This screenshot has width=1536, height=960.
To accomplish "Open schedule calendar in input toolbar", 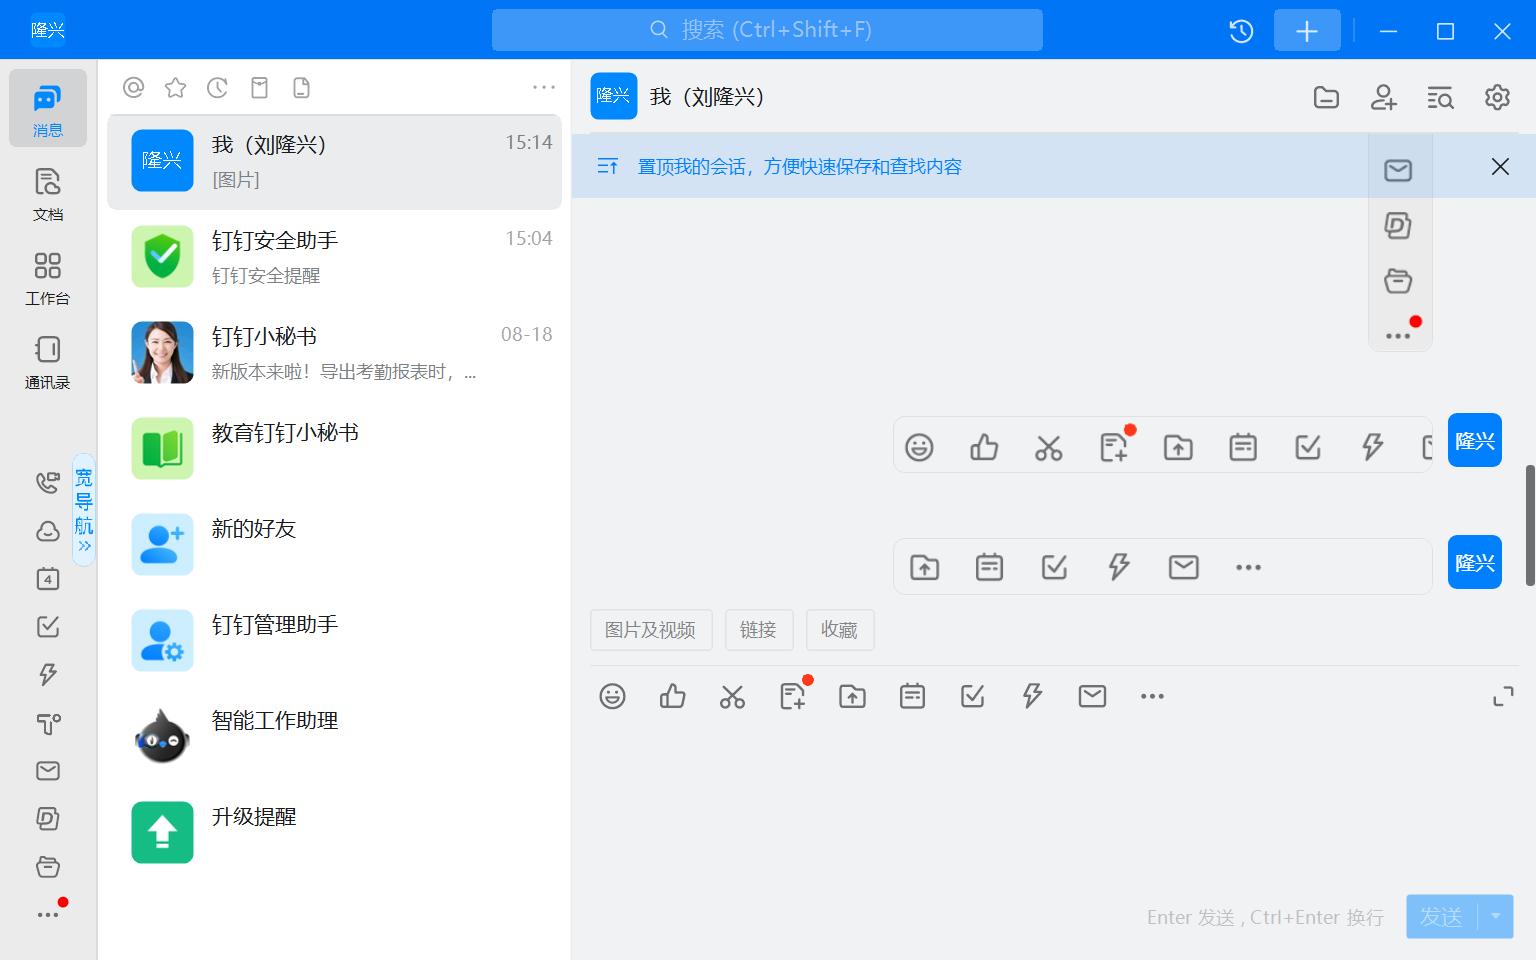I will pos(912,696).
